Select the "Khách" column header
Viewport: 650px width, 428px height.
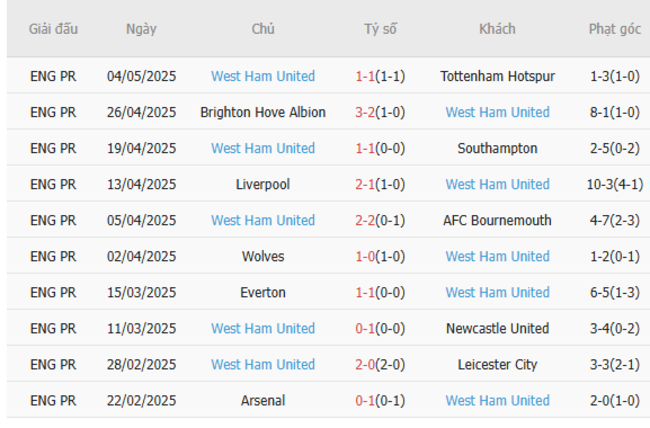[x=497, y=29]
